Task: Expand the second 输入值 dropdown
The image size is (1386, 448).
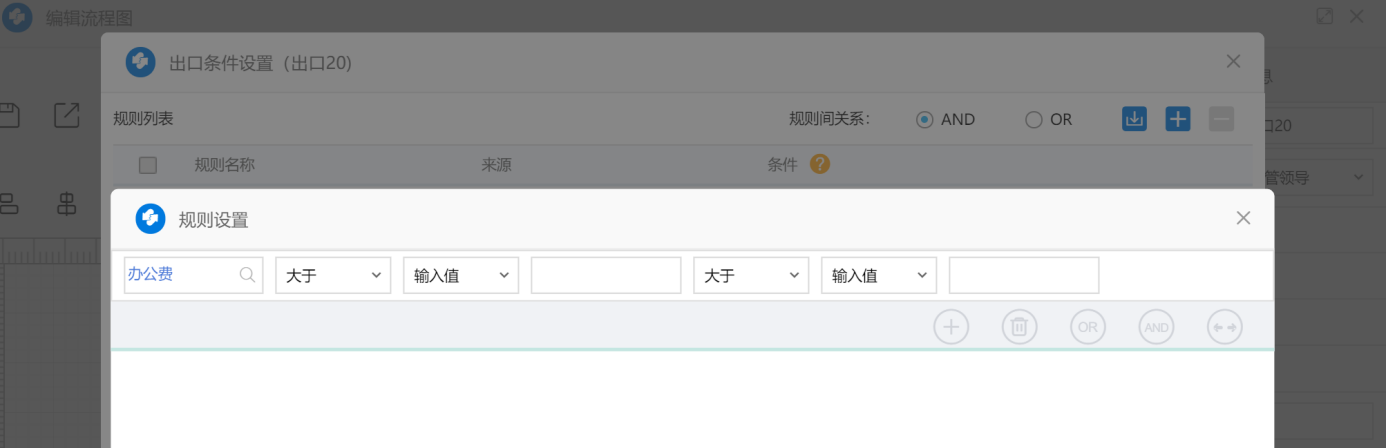Action: click(x=879, y=276)
